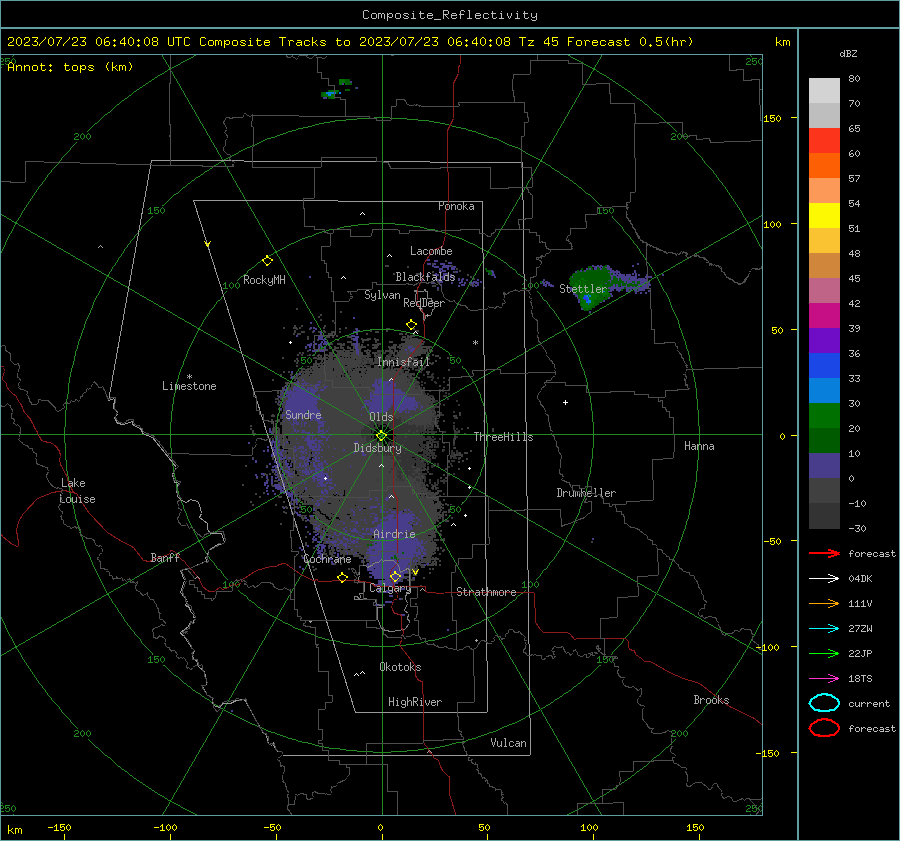The image size is (900, 841).
Task: Click the white plus marker west of Hanna
Action: coord(565,402)
